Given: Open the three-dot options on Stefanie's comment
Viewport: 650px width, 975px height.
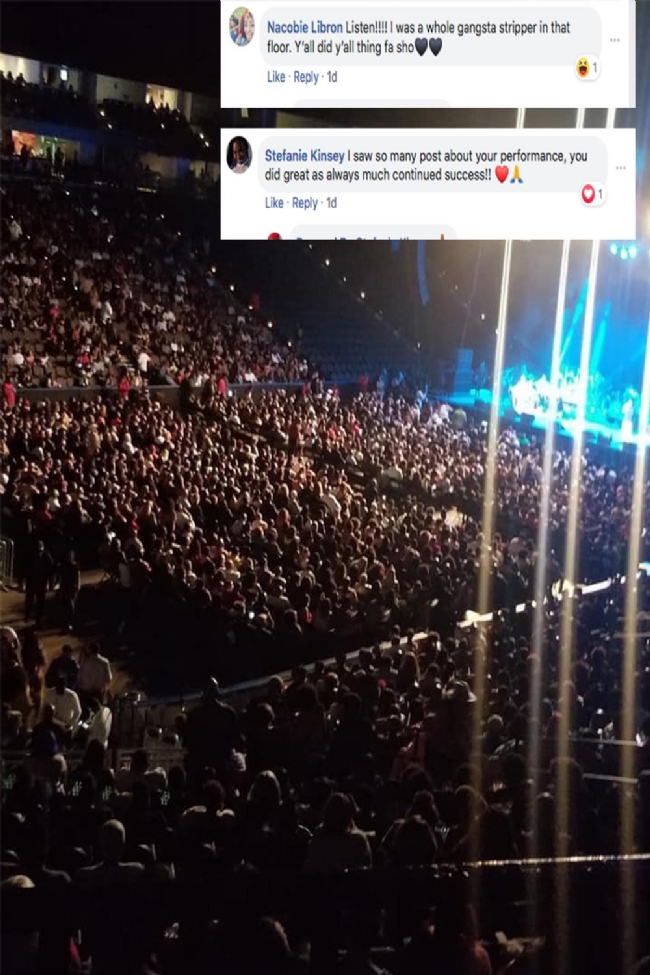Looking at the screenshot, I should click(x=620, y=168).
